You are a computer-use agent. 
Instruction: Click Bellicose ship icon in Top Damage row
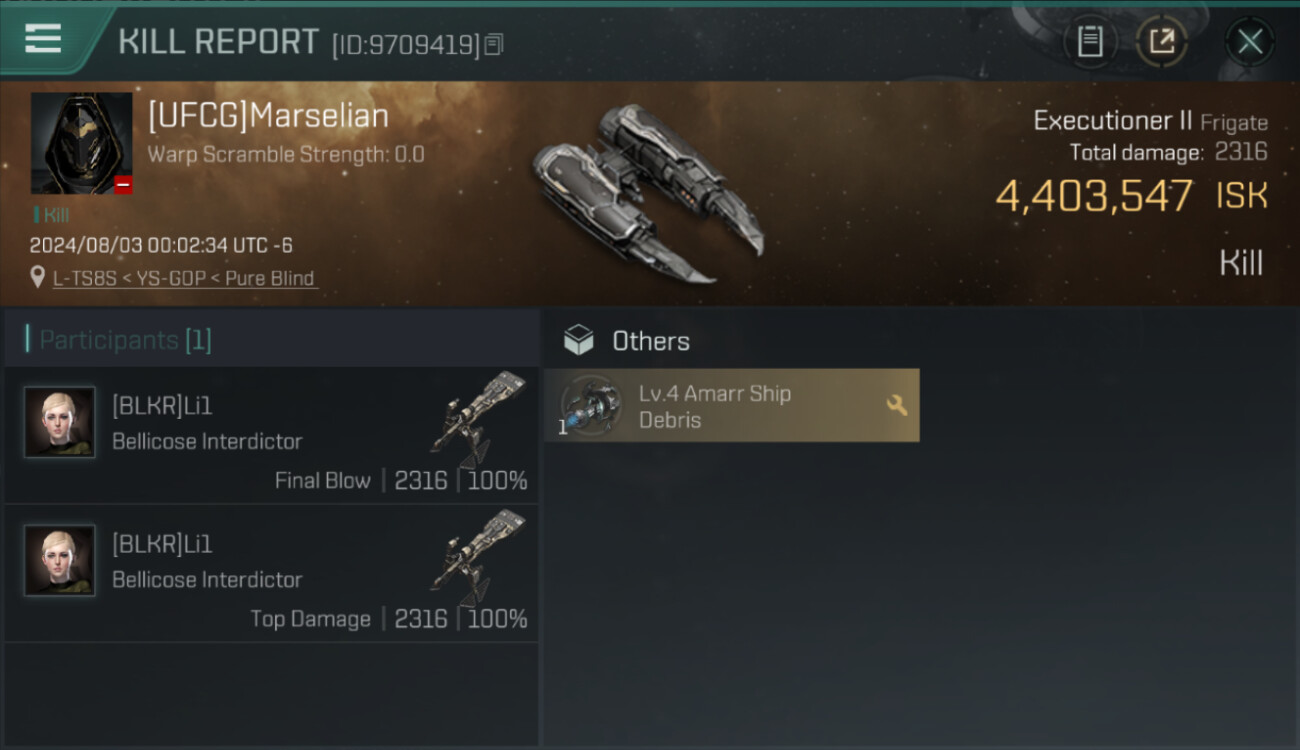coord(480,556)
